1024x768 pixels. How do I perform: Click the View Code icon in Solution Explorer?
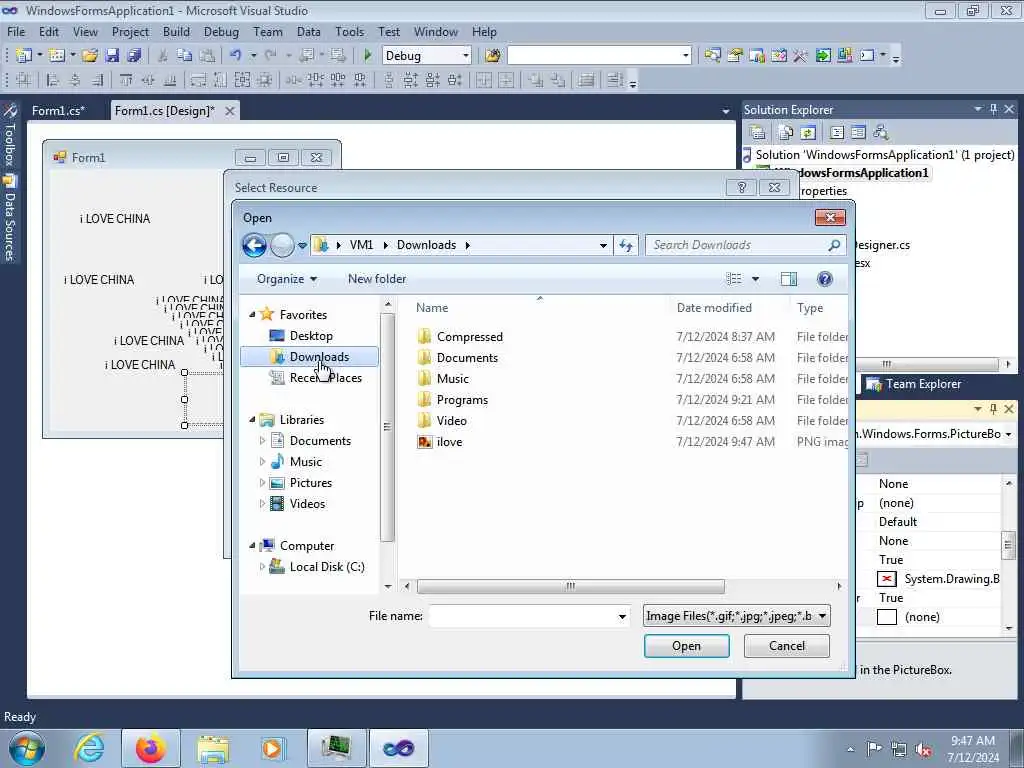[837, 133]
